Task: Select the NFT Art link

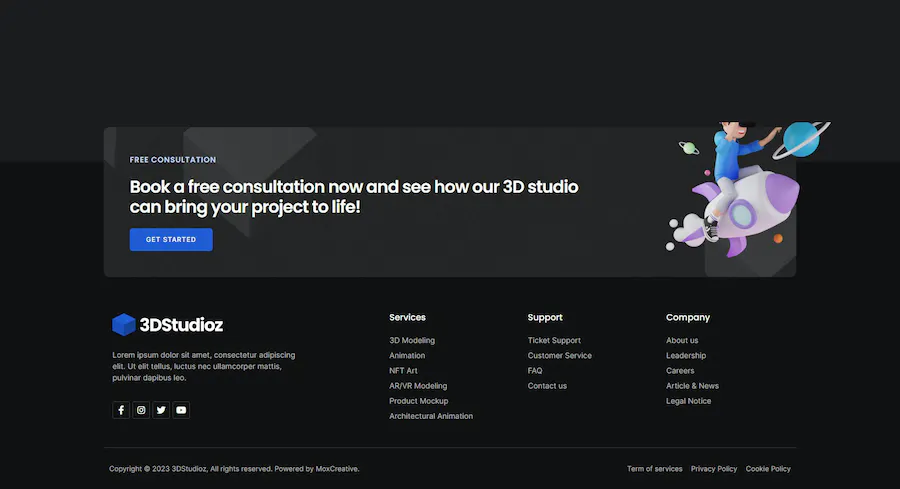Action: 403,371
